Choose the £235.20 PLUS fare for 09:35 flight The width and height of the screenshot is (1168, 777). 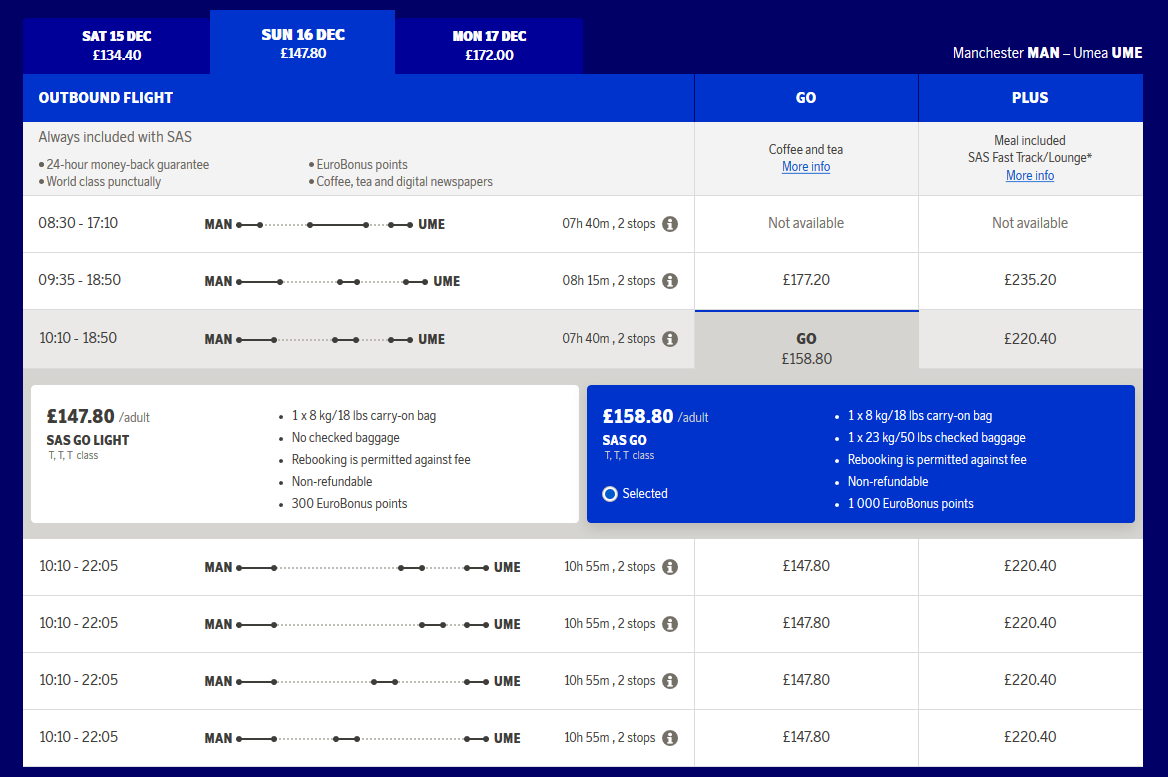[x=1030, y=280]
